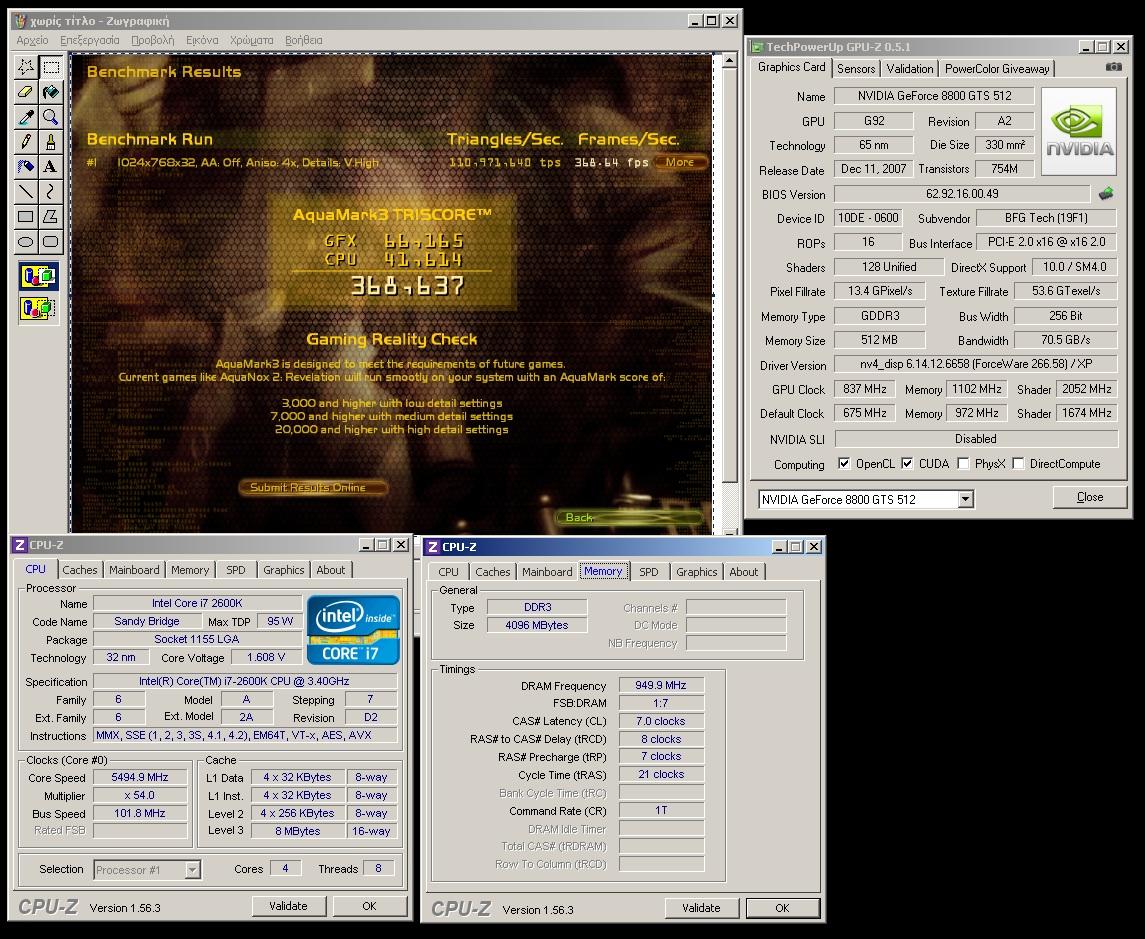Viewport: 1145px width, 939px height.
Task: Open the Mainboard tab in the left CPU-Z window
Action: [134, 570]
